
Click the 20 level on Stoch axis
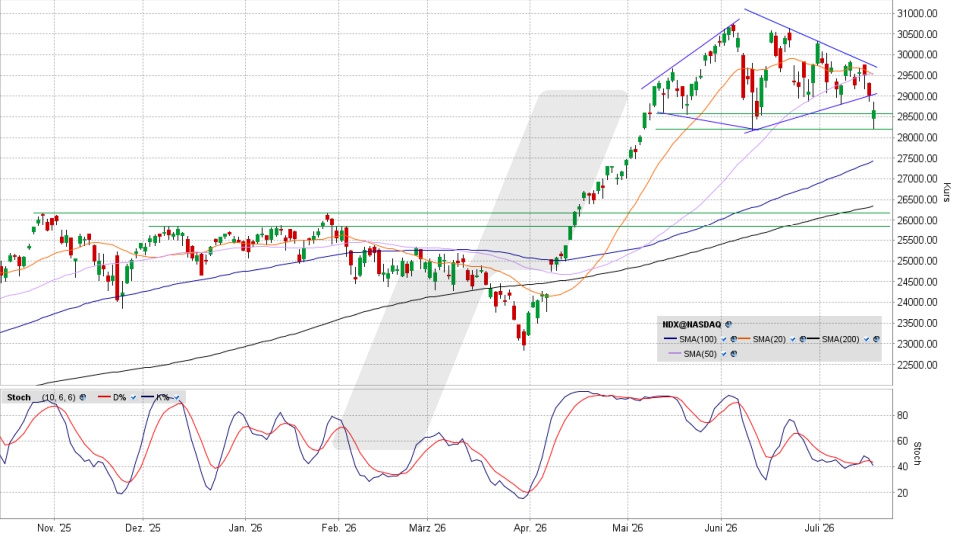[902, 493]
